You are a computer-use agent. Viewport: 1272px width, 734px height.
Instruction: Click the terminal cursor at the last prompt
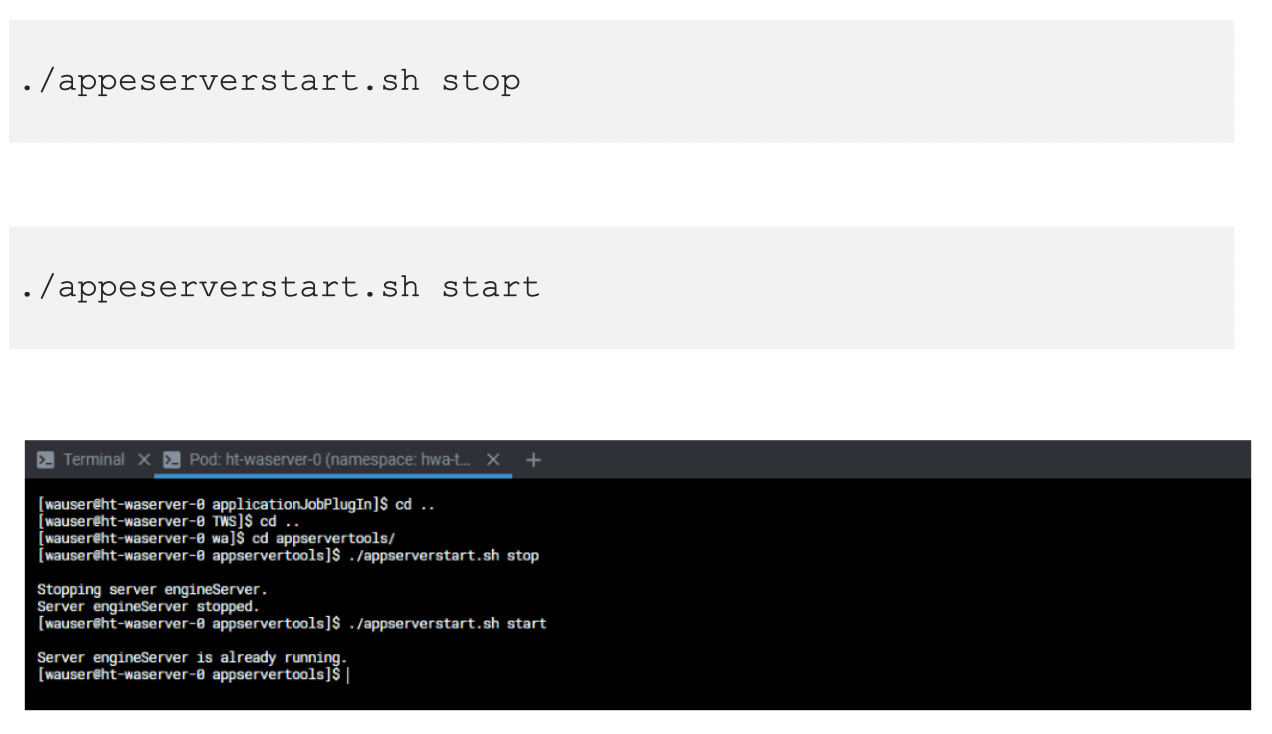click(348, 675)
